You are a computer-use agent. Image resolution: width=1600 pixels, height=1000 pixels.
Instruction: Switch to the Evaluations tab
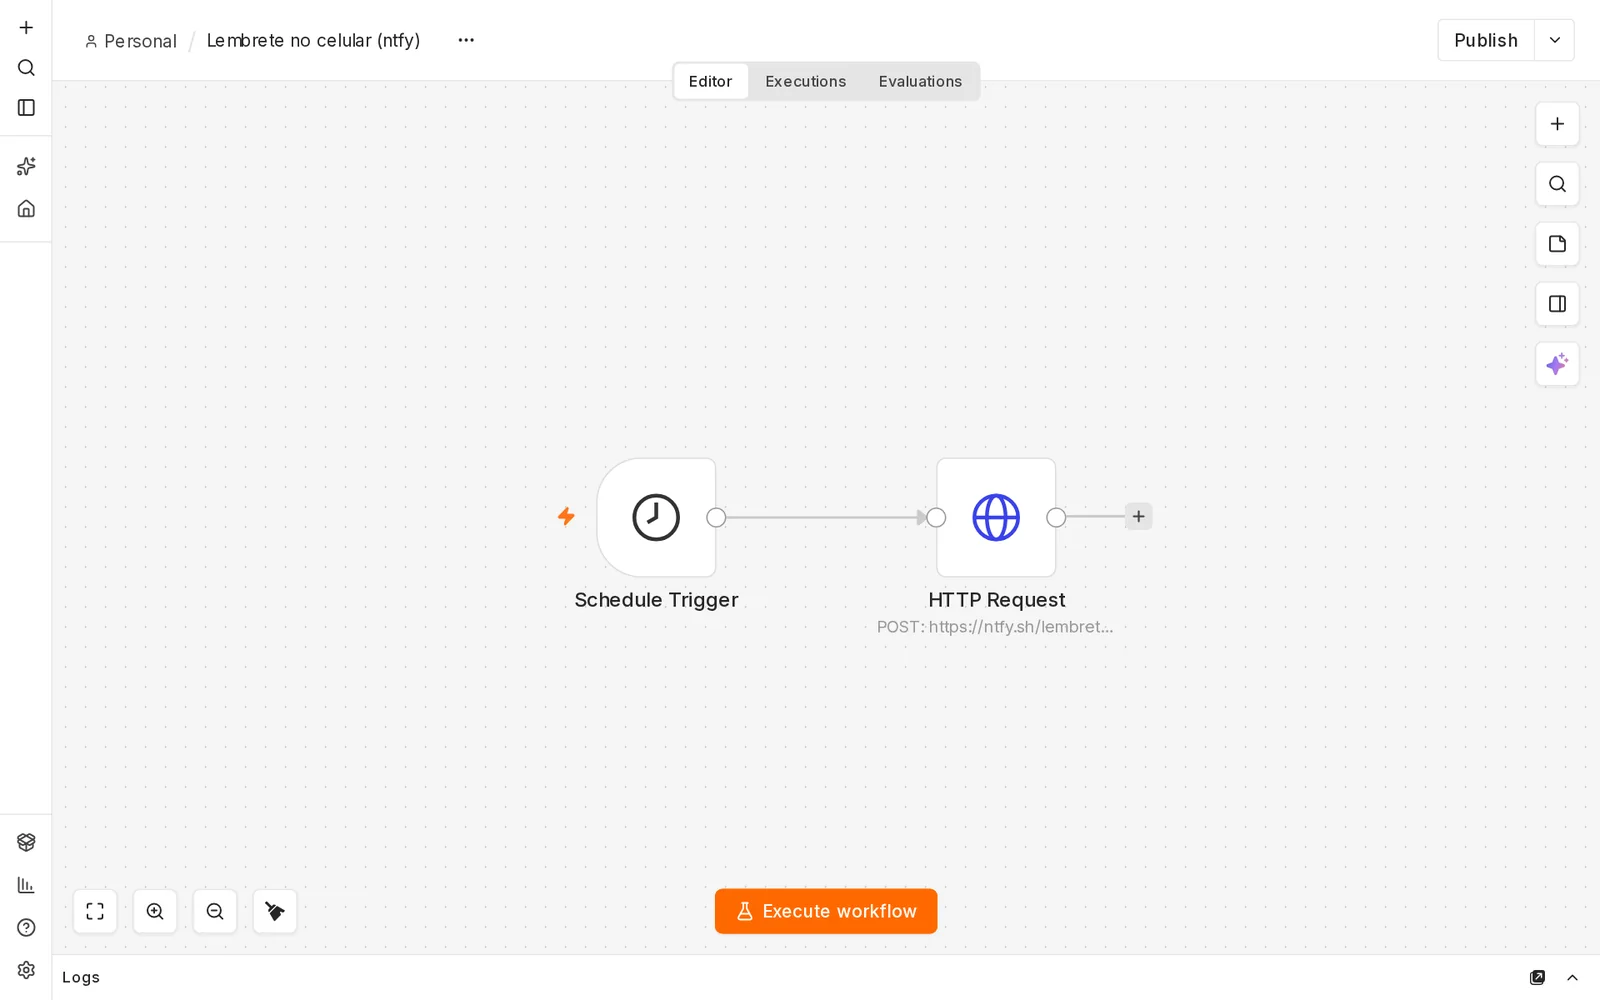point(920,81)
